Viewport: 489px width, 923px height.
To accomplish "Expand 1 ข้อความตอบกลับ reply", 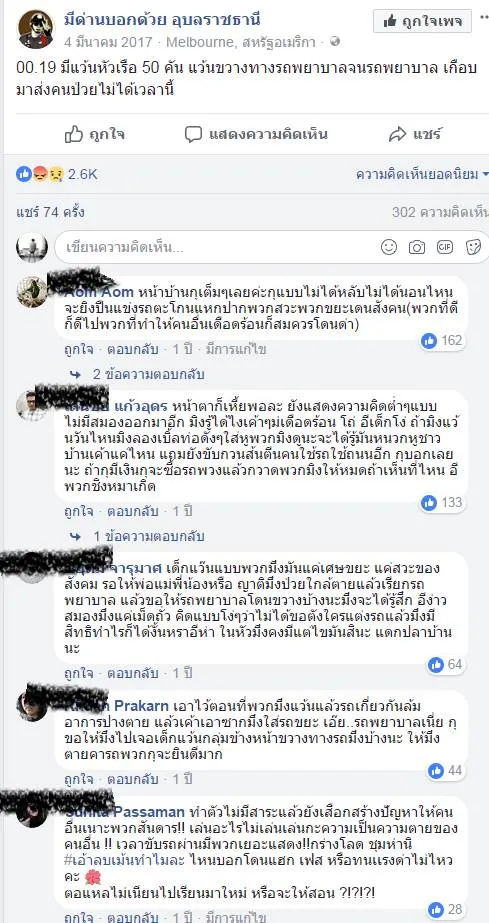I will tap(137, 536).
